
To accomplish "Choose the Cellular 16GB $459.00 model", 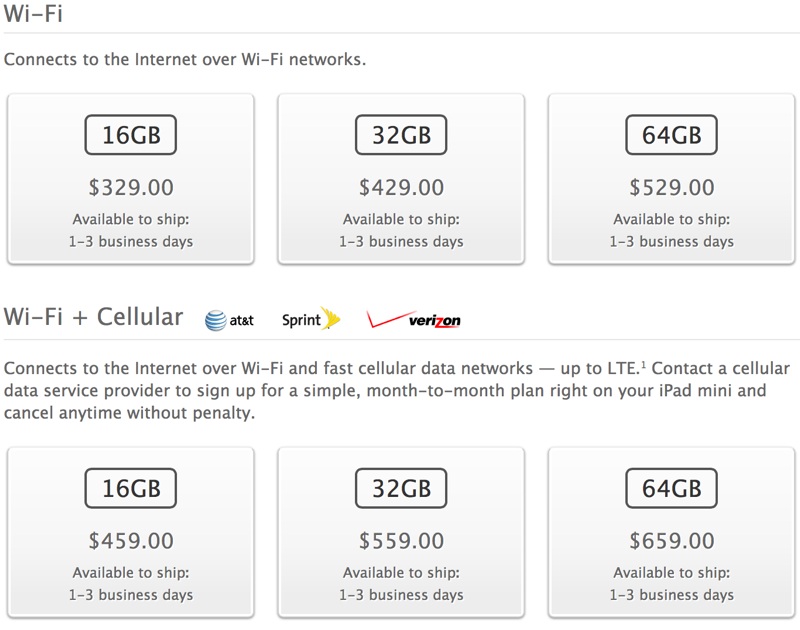I will (131, 532).
